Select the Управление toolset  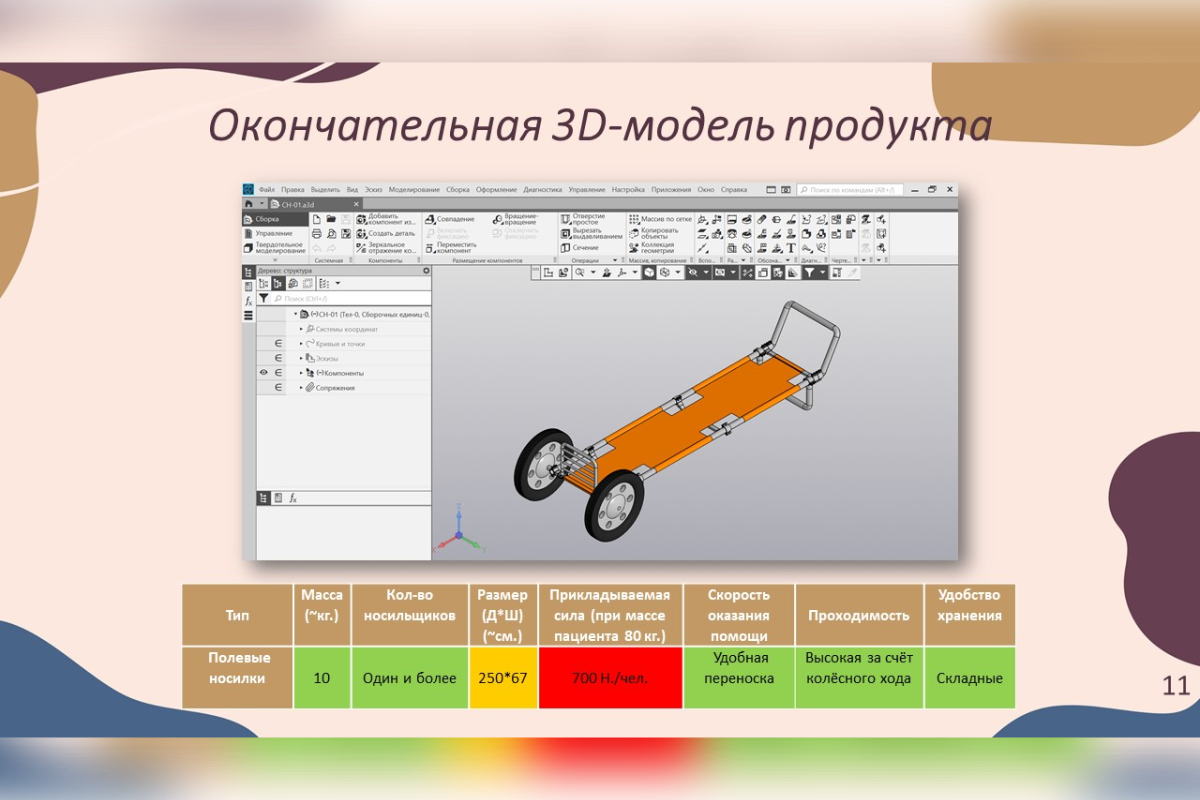273,233
